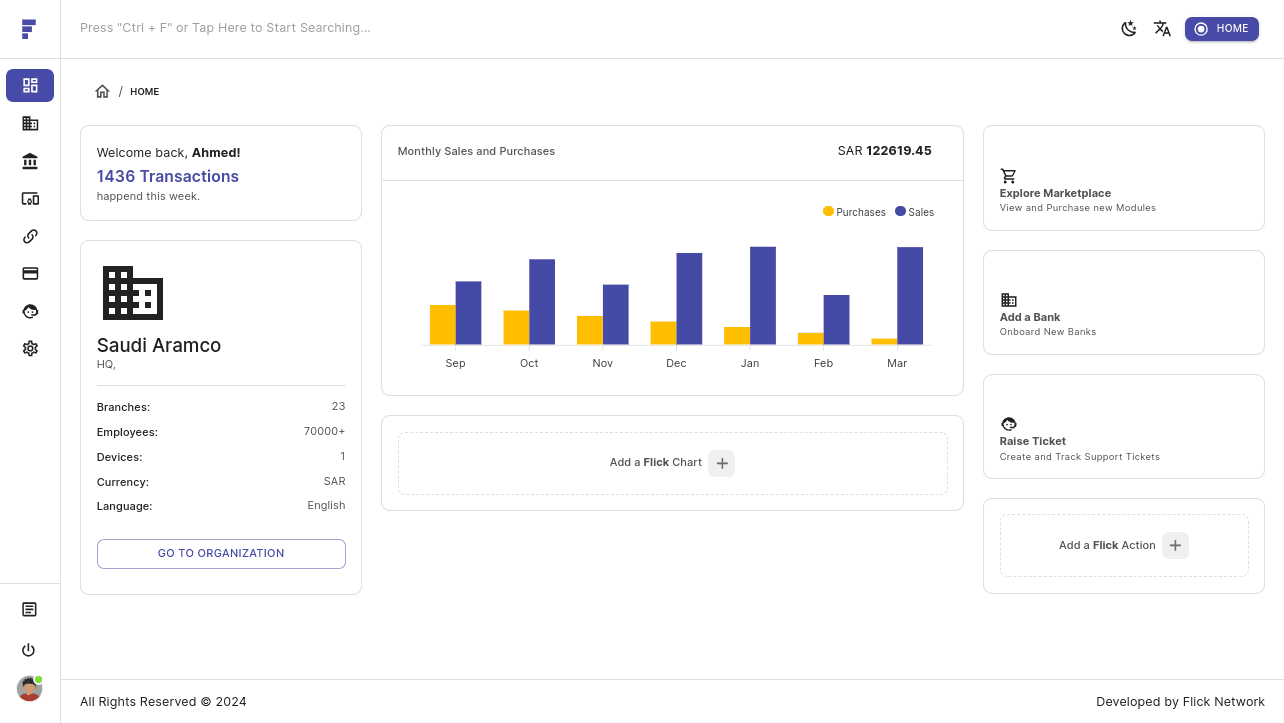The height and width of the screenshot is (723, 1284).
Task: Open the user avatar profile
Action: pyautogui.click(x=29, y=688)
